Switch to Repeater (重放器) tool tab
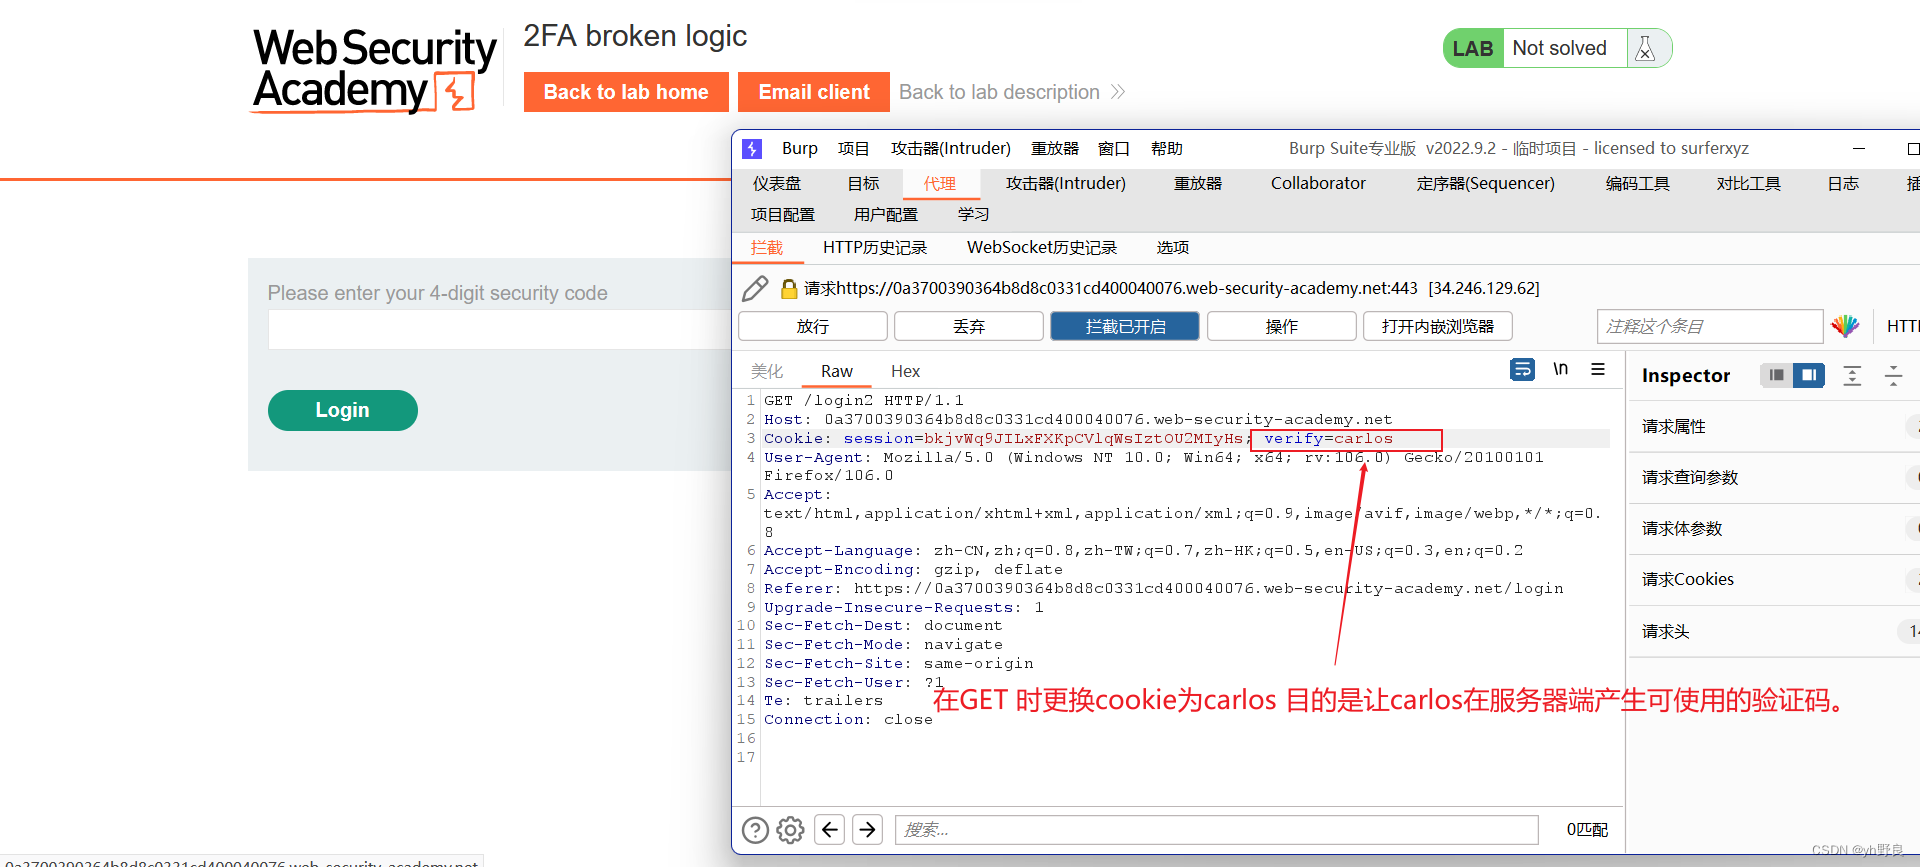The image size is (1920, 867). click(x=1197, y=184)
